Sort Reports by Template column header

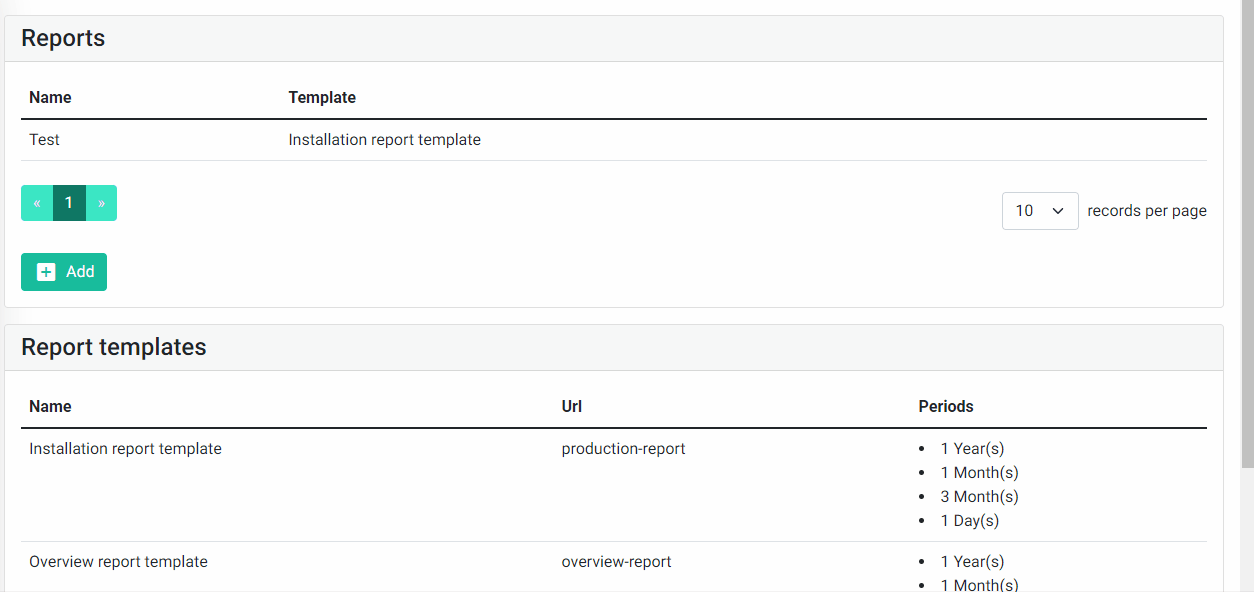322,97
